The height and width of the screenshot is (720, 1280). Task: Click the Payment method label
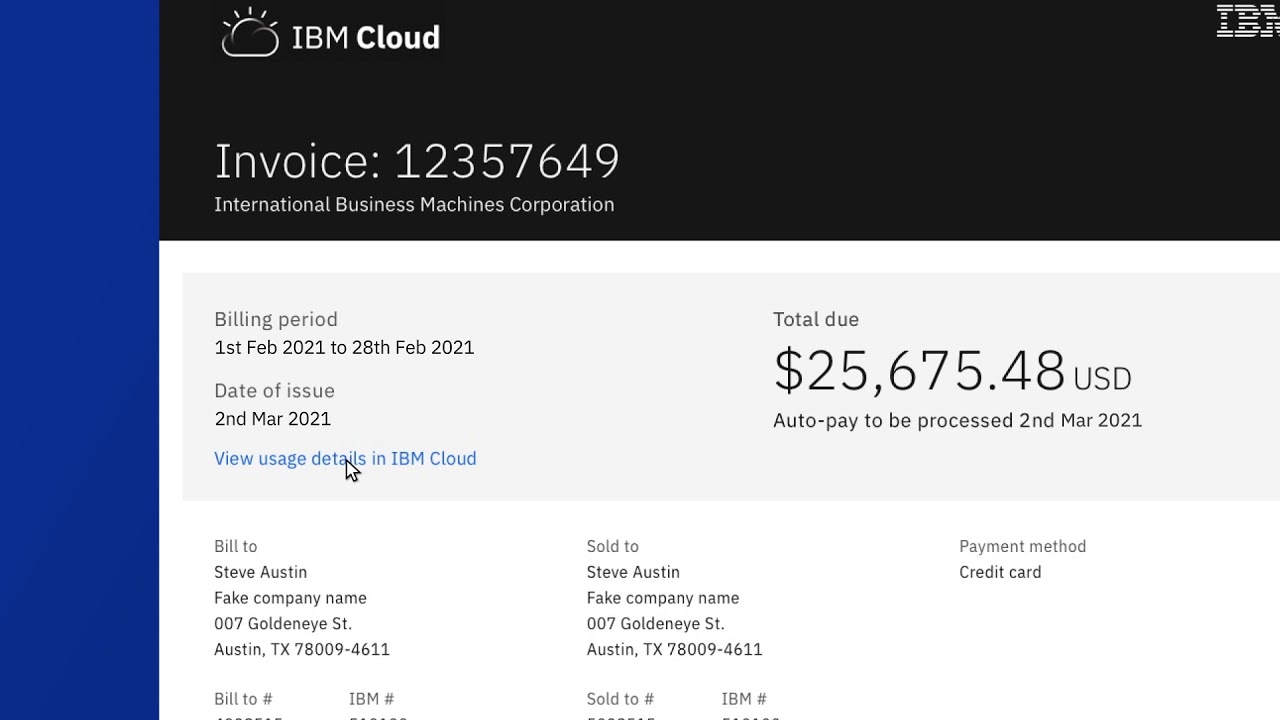pos(1022,546)
